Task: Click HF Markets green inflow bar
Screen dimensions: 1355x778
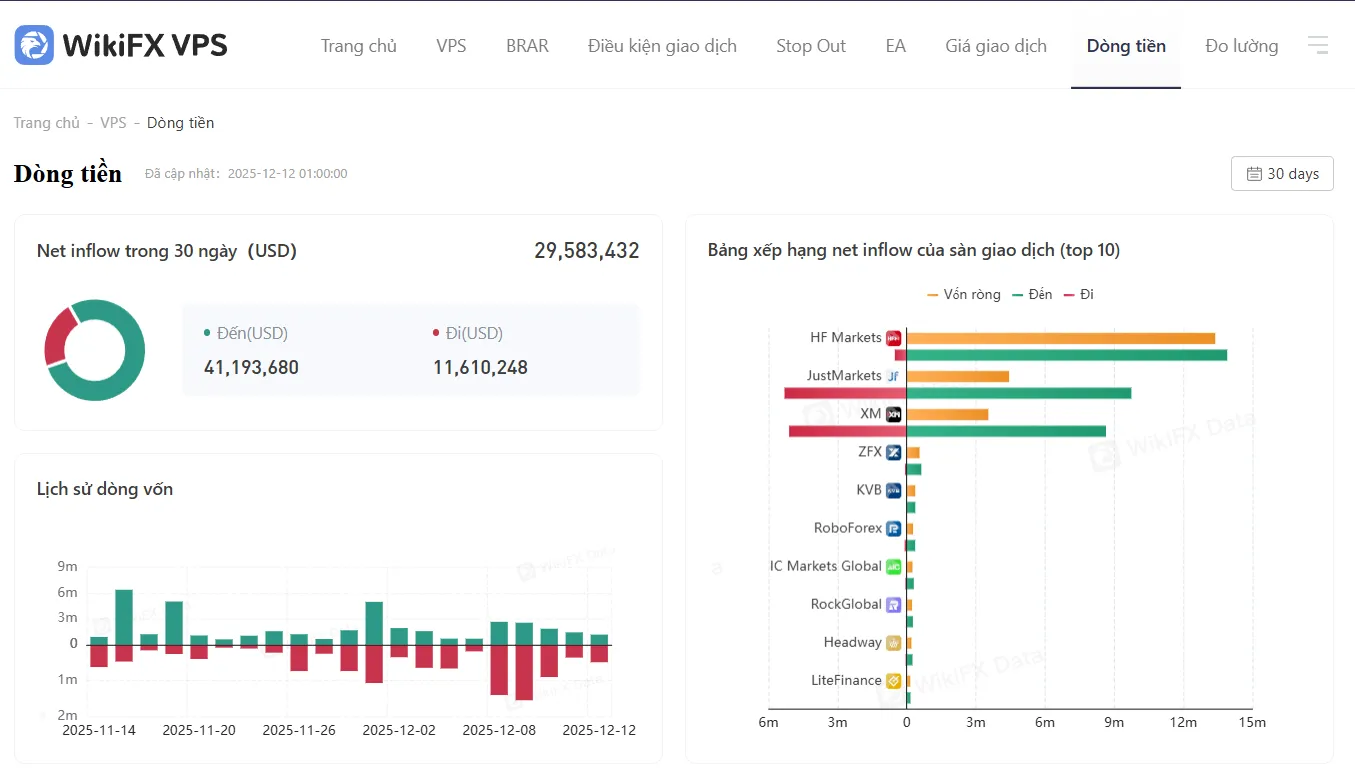Action: 1067,355
